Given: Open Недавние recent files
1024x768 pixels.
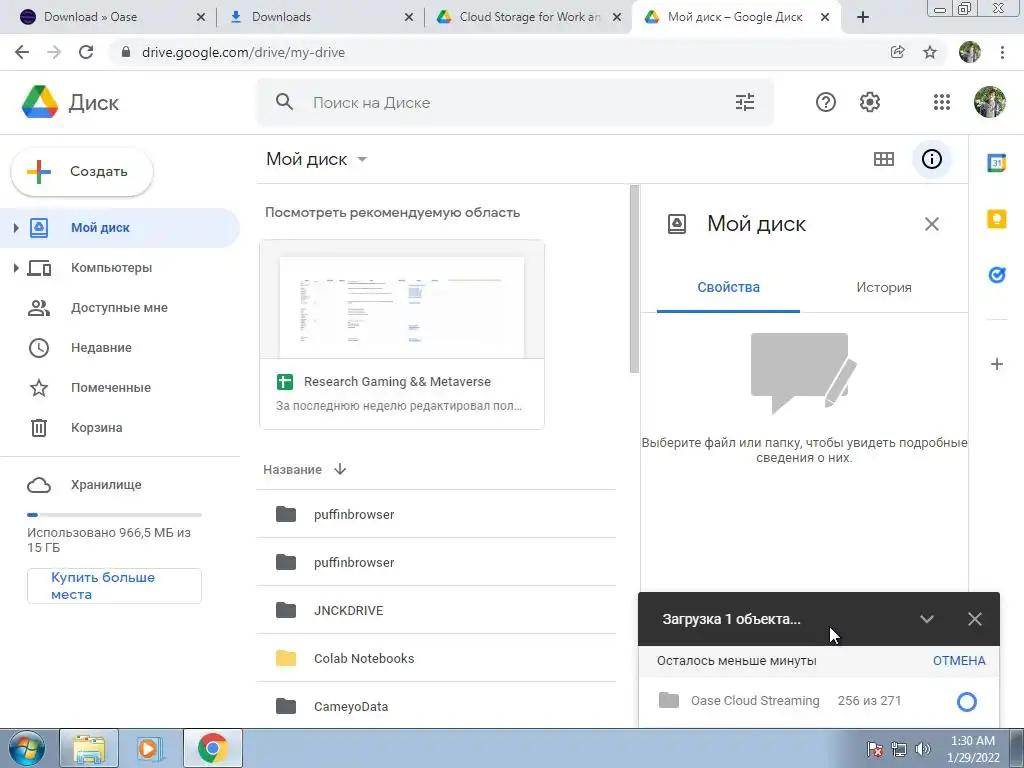Looking at the screenshot, I should pos(101,347).
